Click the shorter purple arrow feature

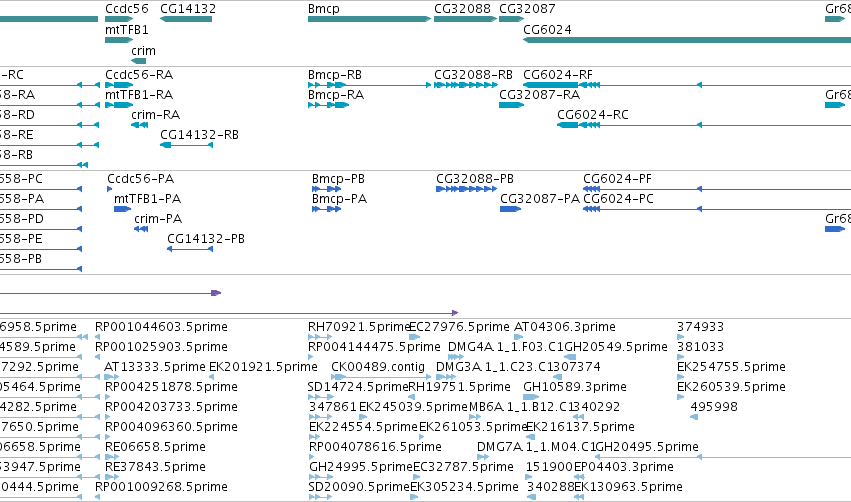[110, 293]
